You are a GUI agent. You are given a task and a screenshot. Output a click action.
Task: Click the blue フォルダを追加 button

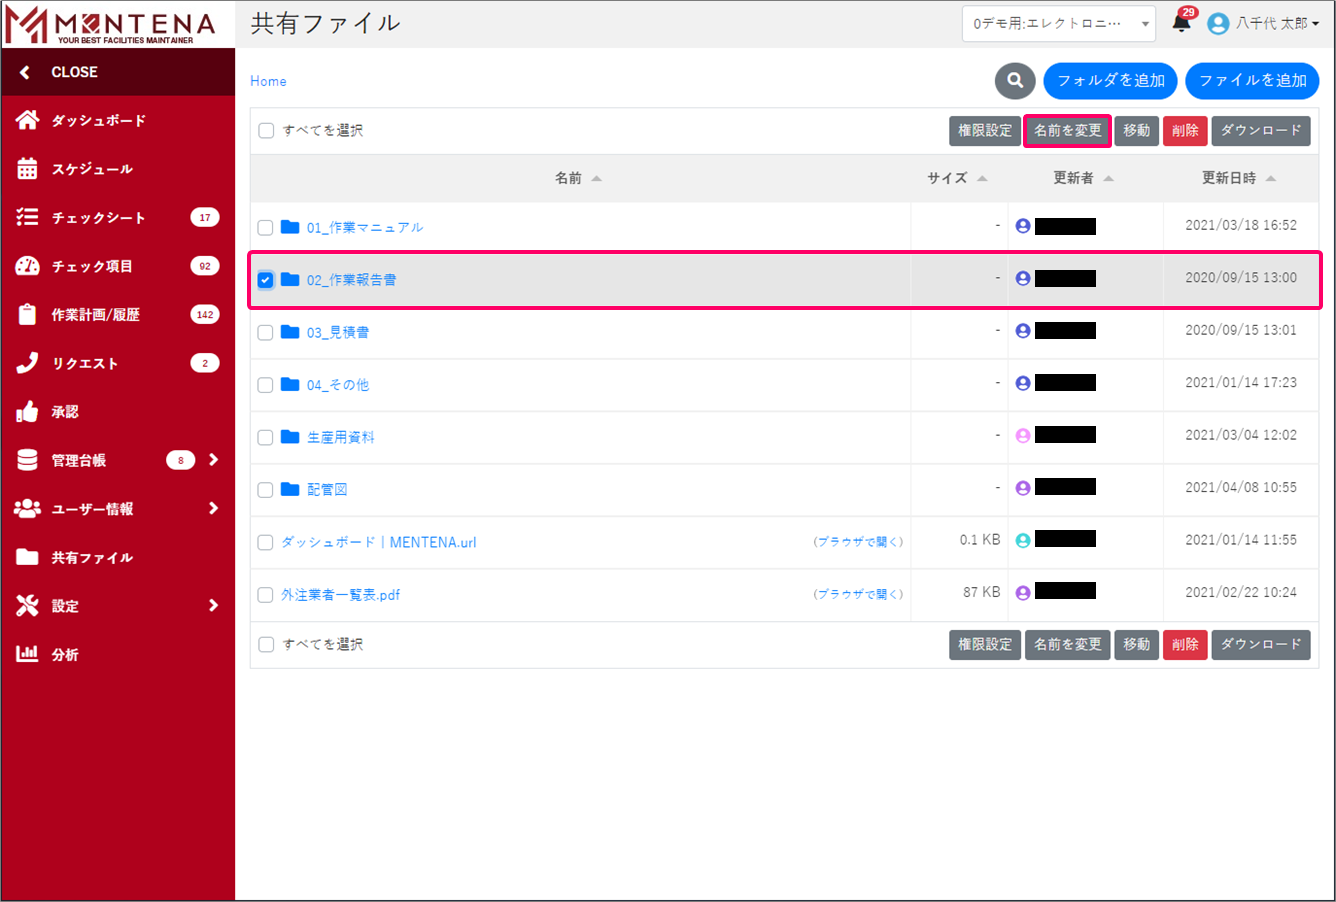(x=1110, y=81)
